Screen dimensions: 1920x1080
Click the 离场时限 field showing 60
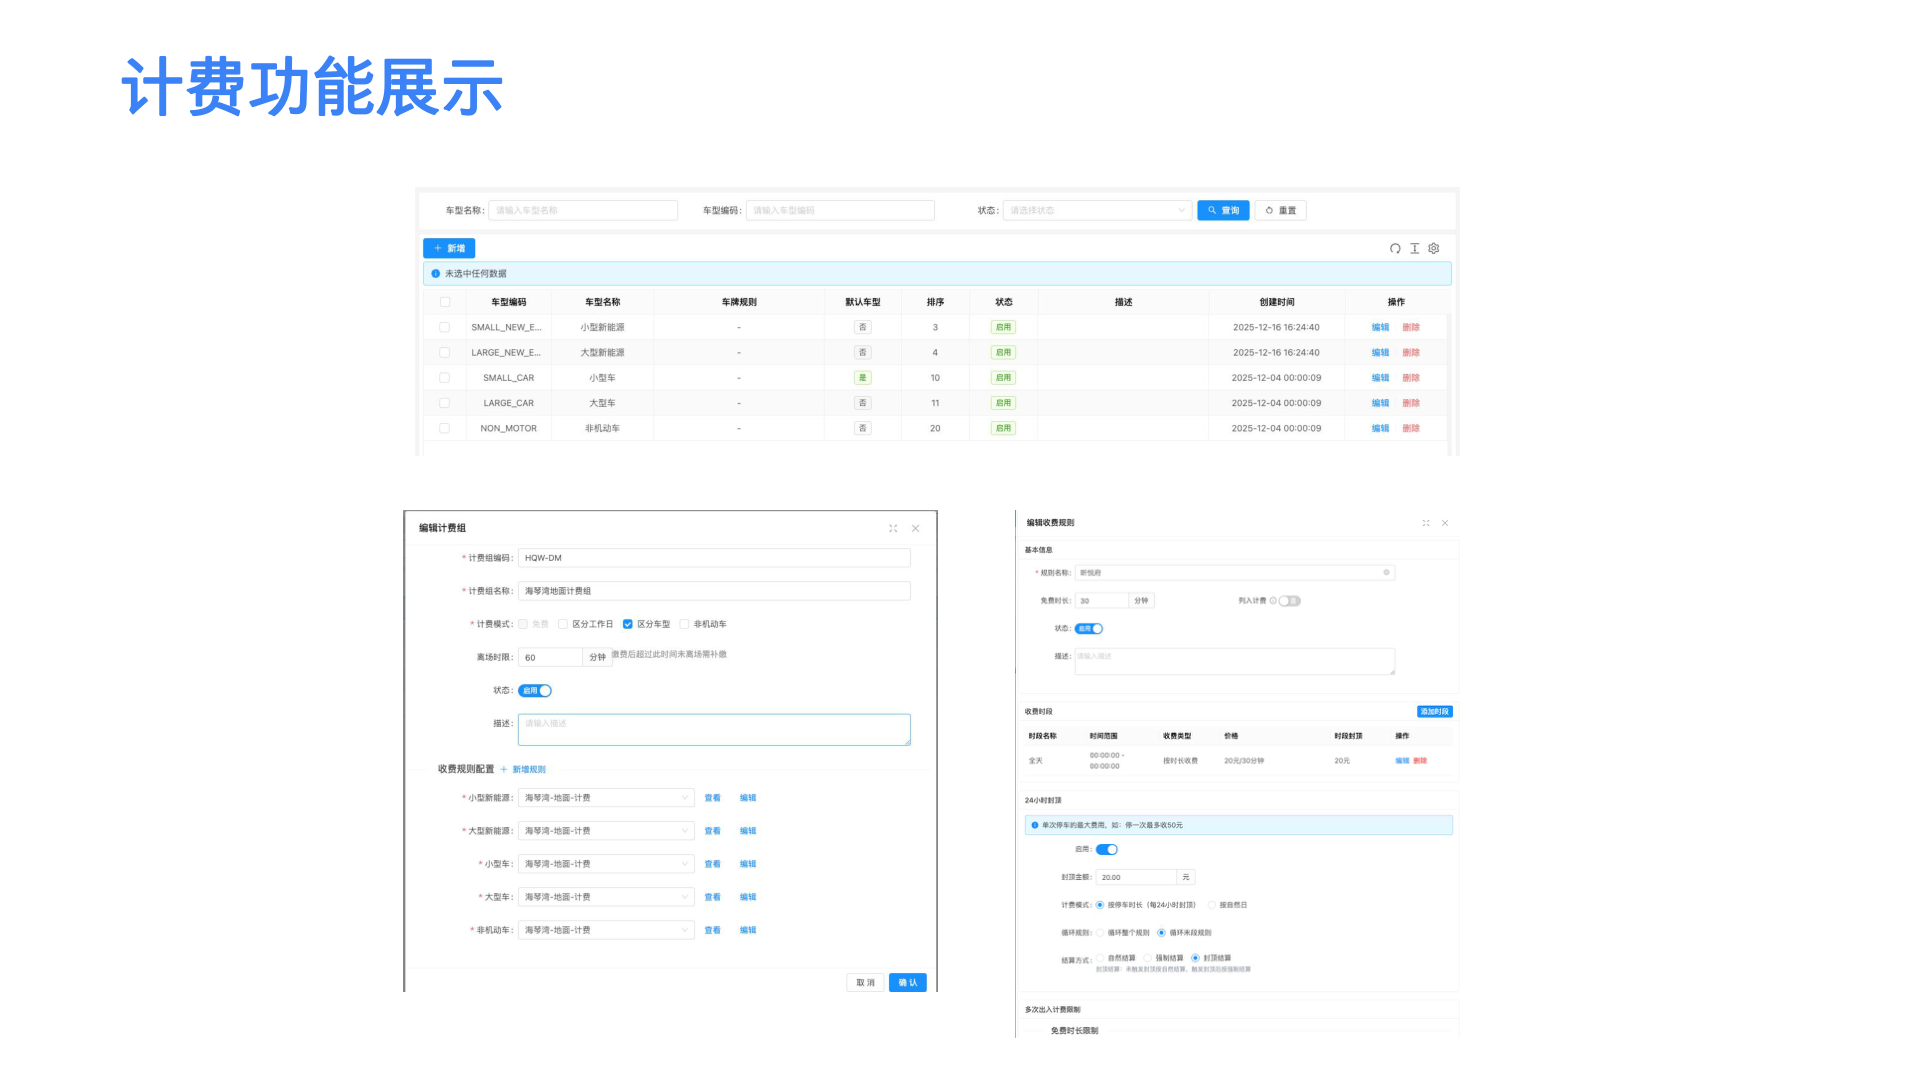pyautogui.click(x=550, y=657)
